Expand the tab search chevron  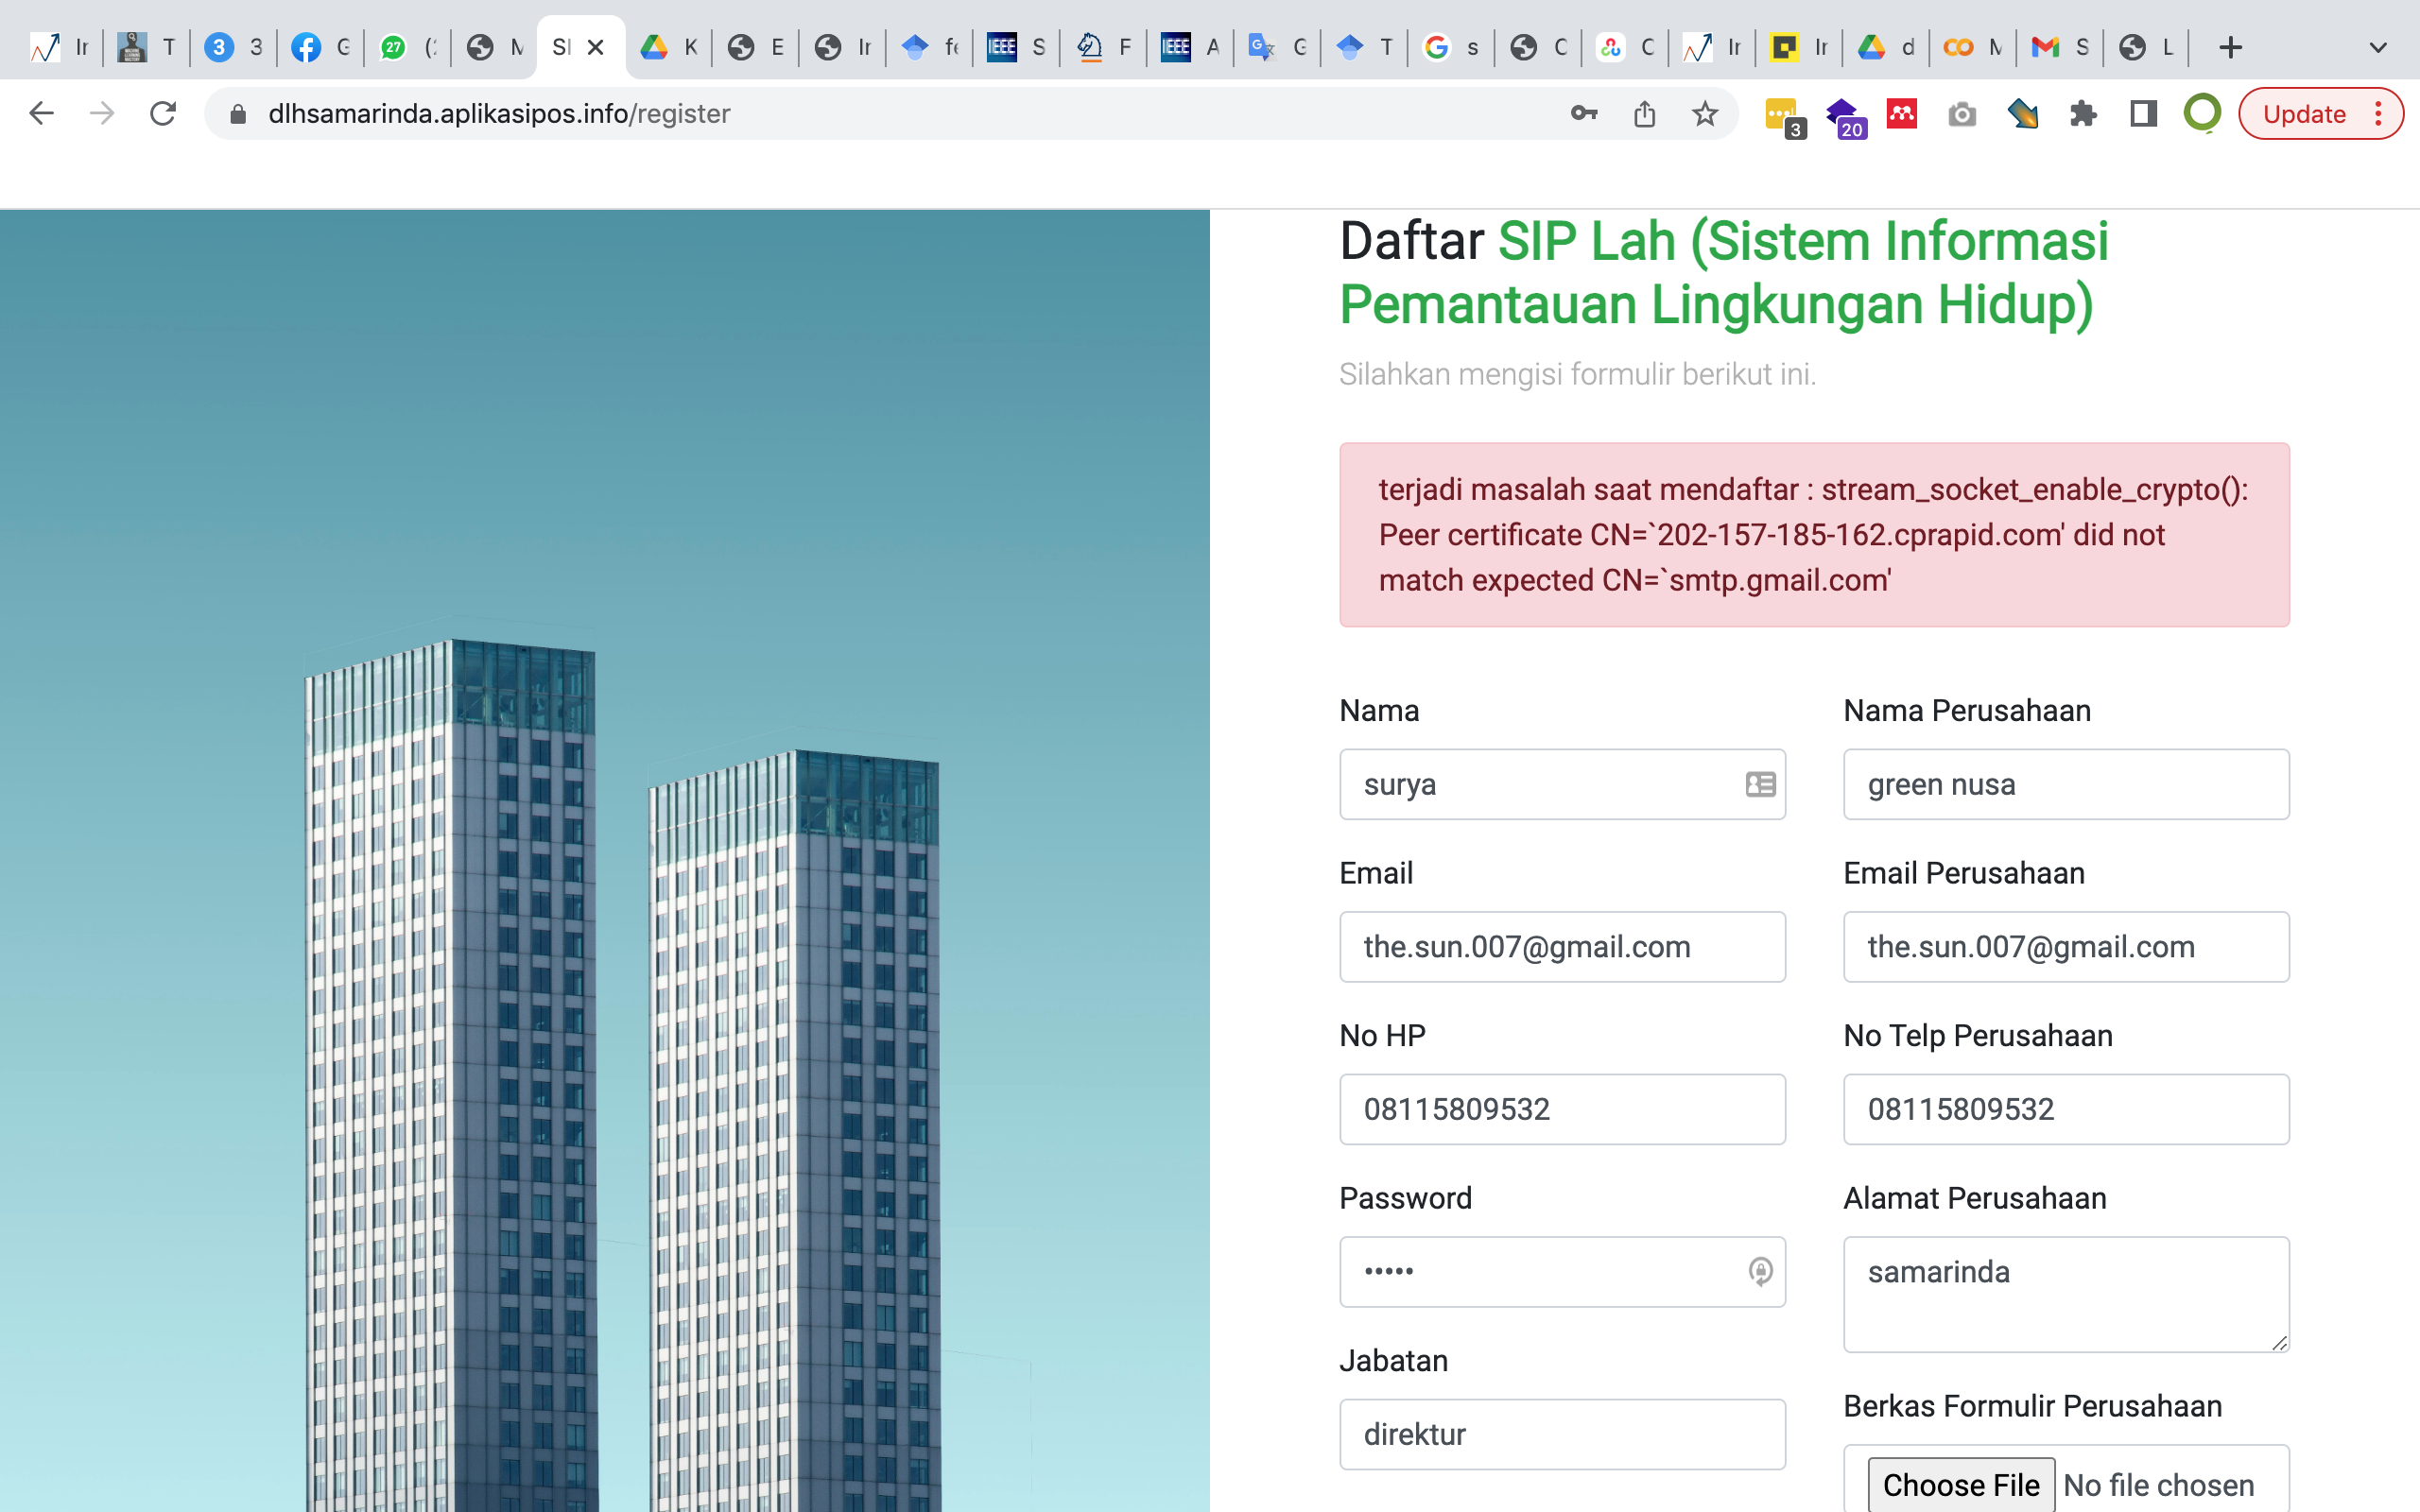pyautogui.click(x=2378, y=47)
